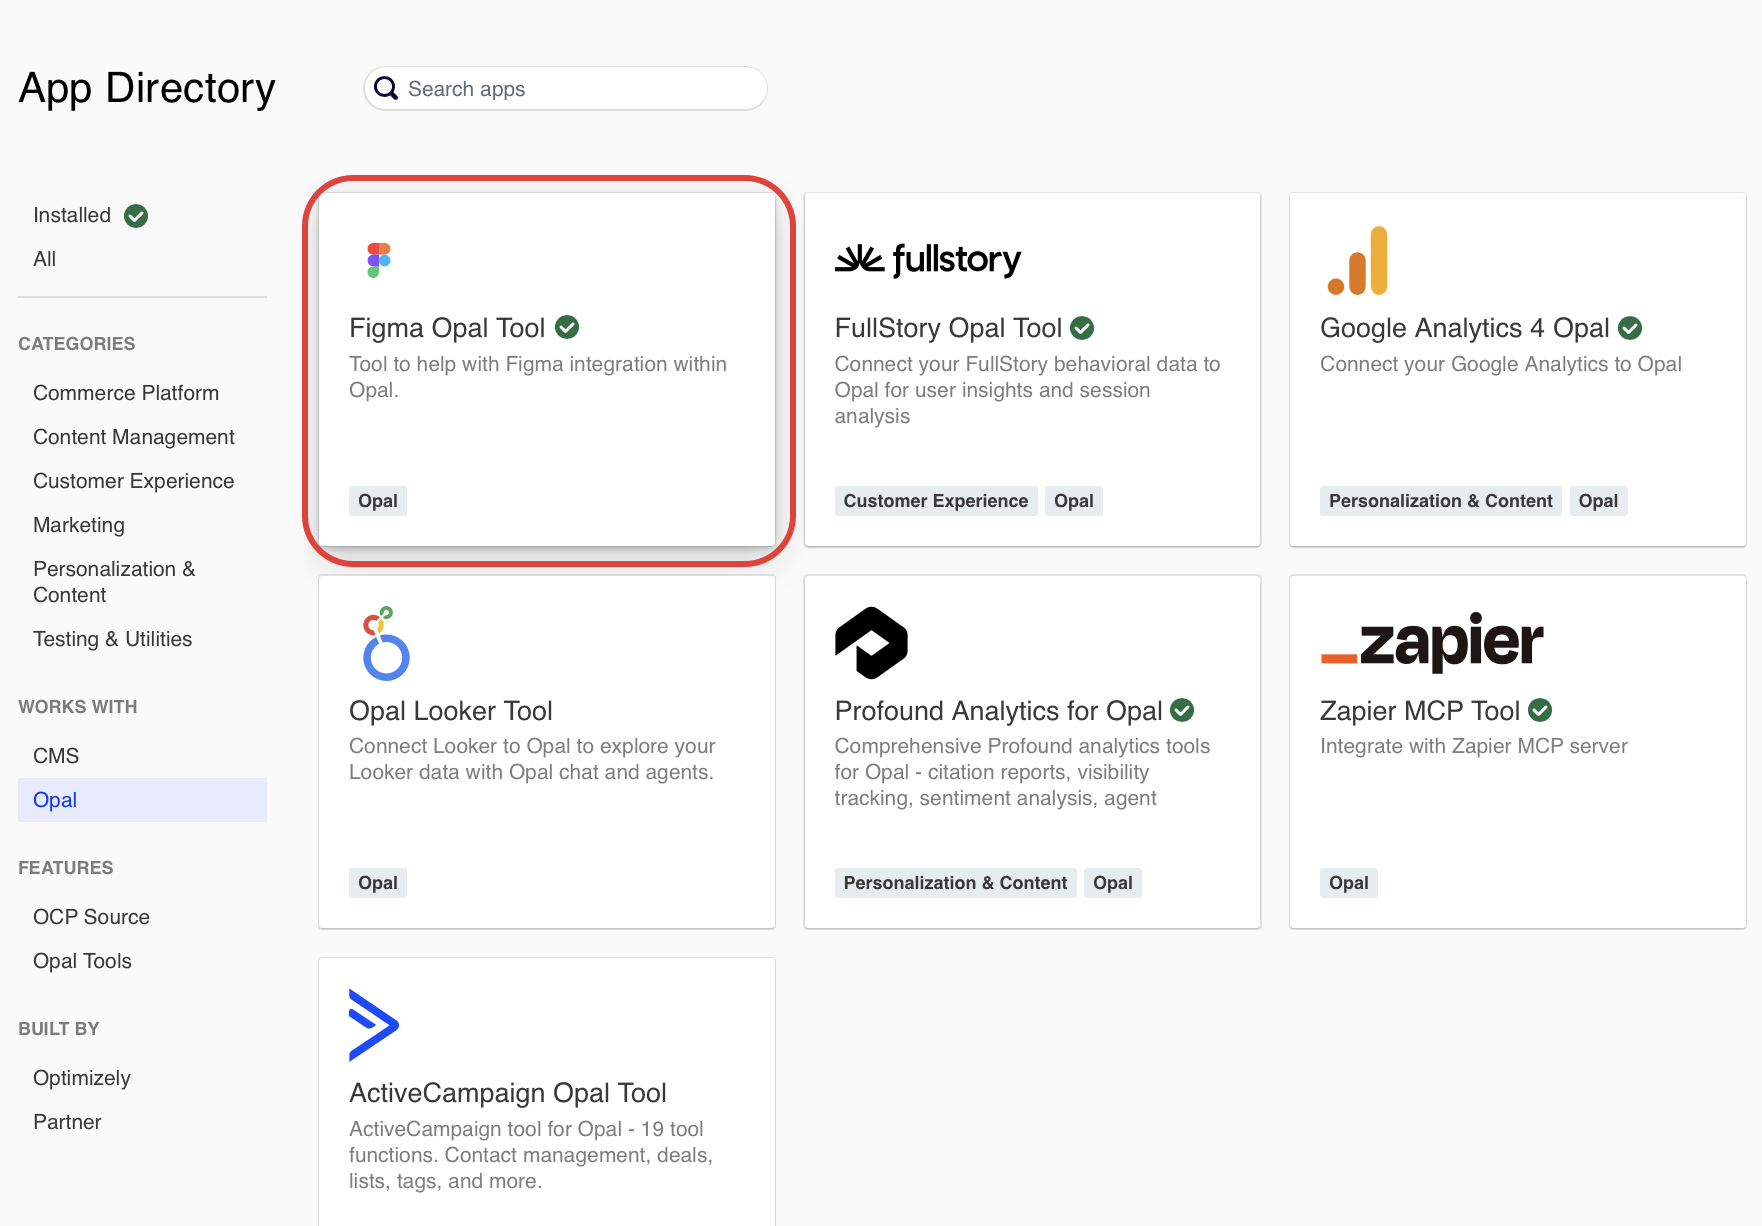This screenshot has height=1226, width=1762.
Task: Click the Opal tag on Google Analytics card
Action: pyautogui.click(x=1599, y=501)
